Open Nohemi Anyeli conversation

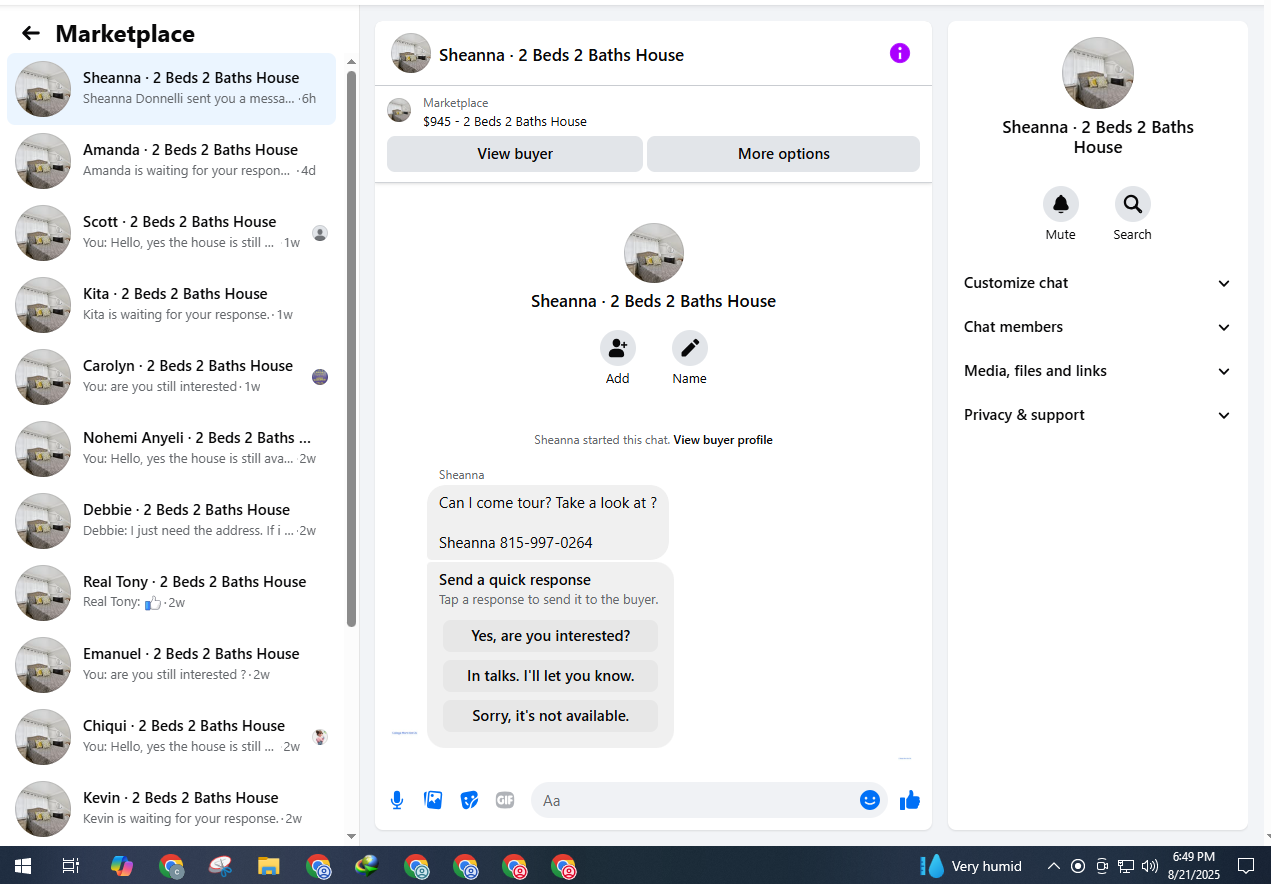172,449
